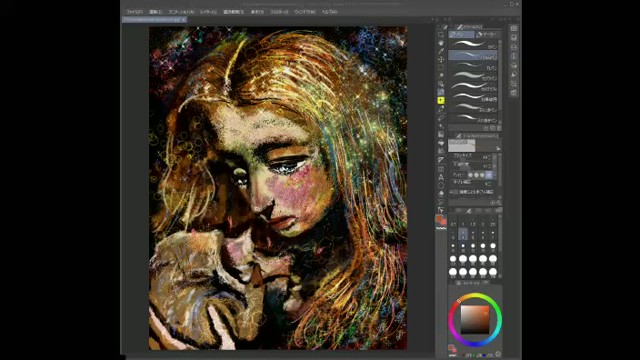The image size is (640, 360).
Task: Select brush size 0.7 preset
Action: coord(453,222)
